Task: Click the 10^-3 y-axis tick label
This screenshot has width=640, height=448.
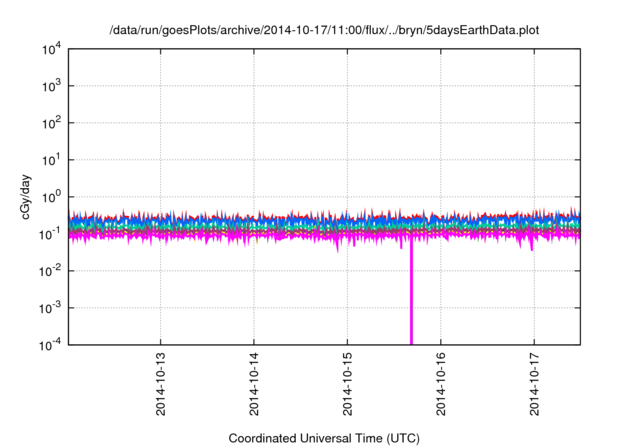Action: (x=49, y=308)
